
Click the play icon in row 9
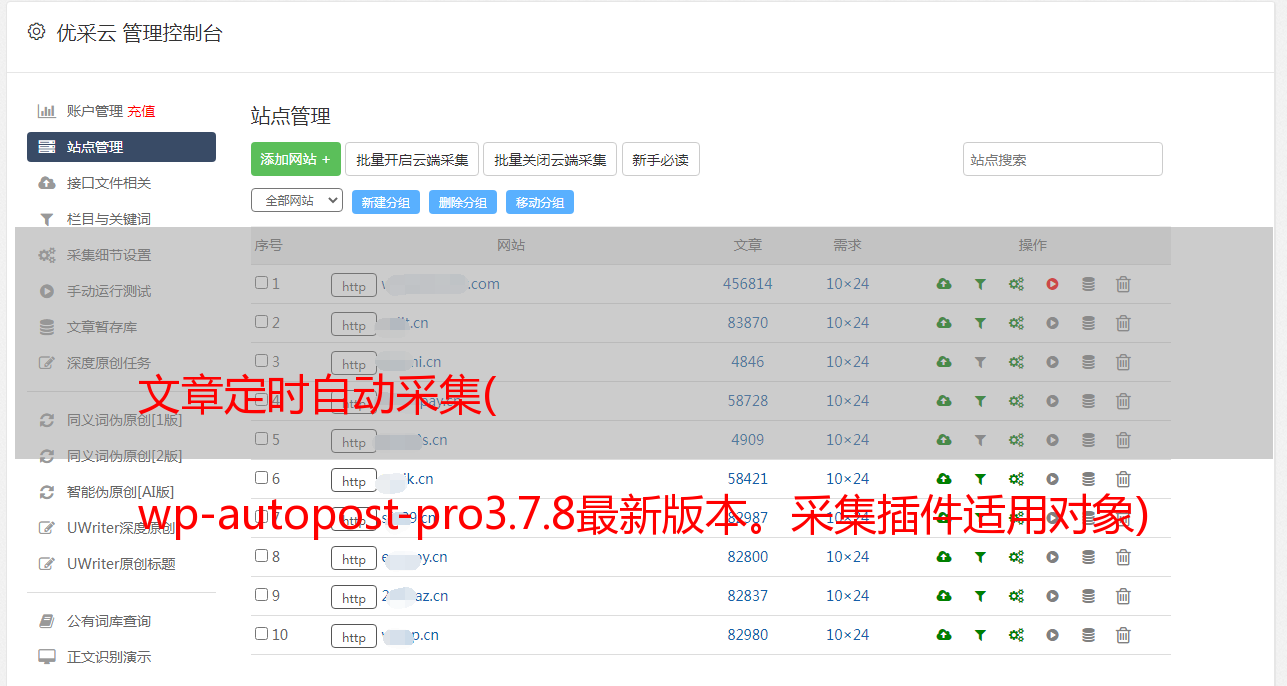pos(1052,596)
